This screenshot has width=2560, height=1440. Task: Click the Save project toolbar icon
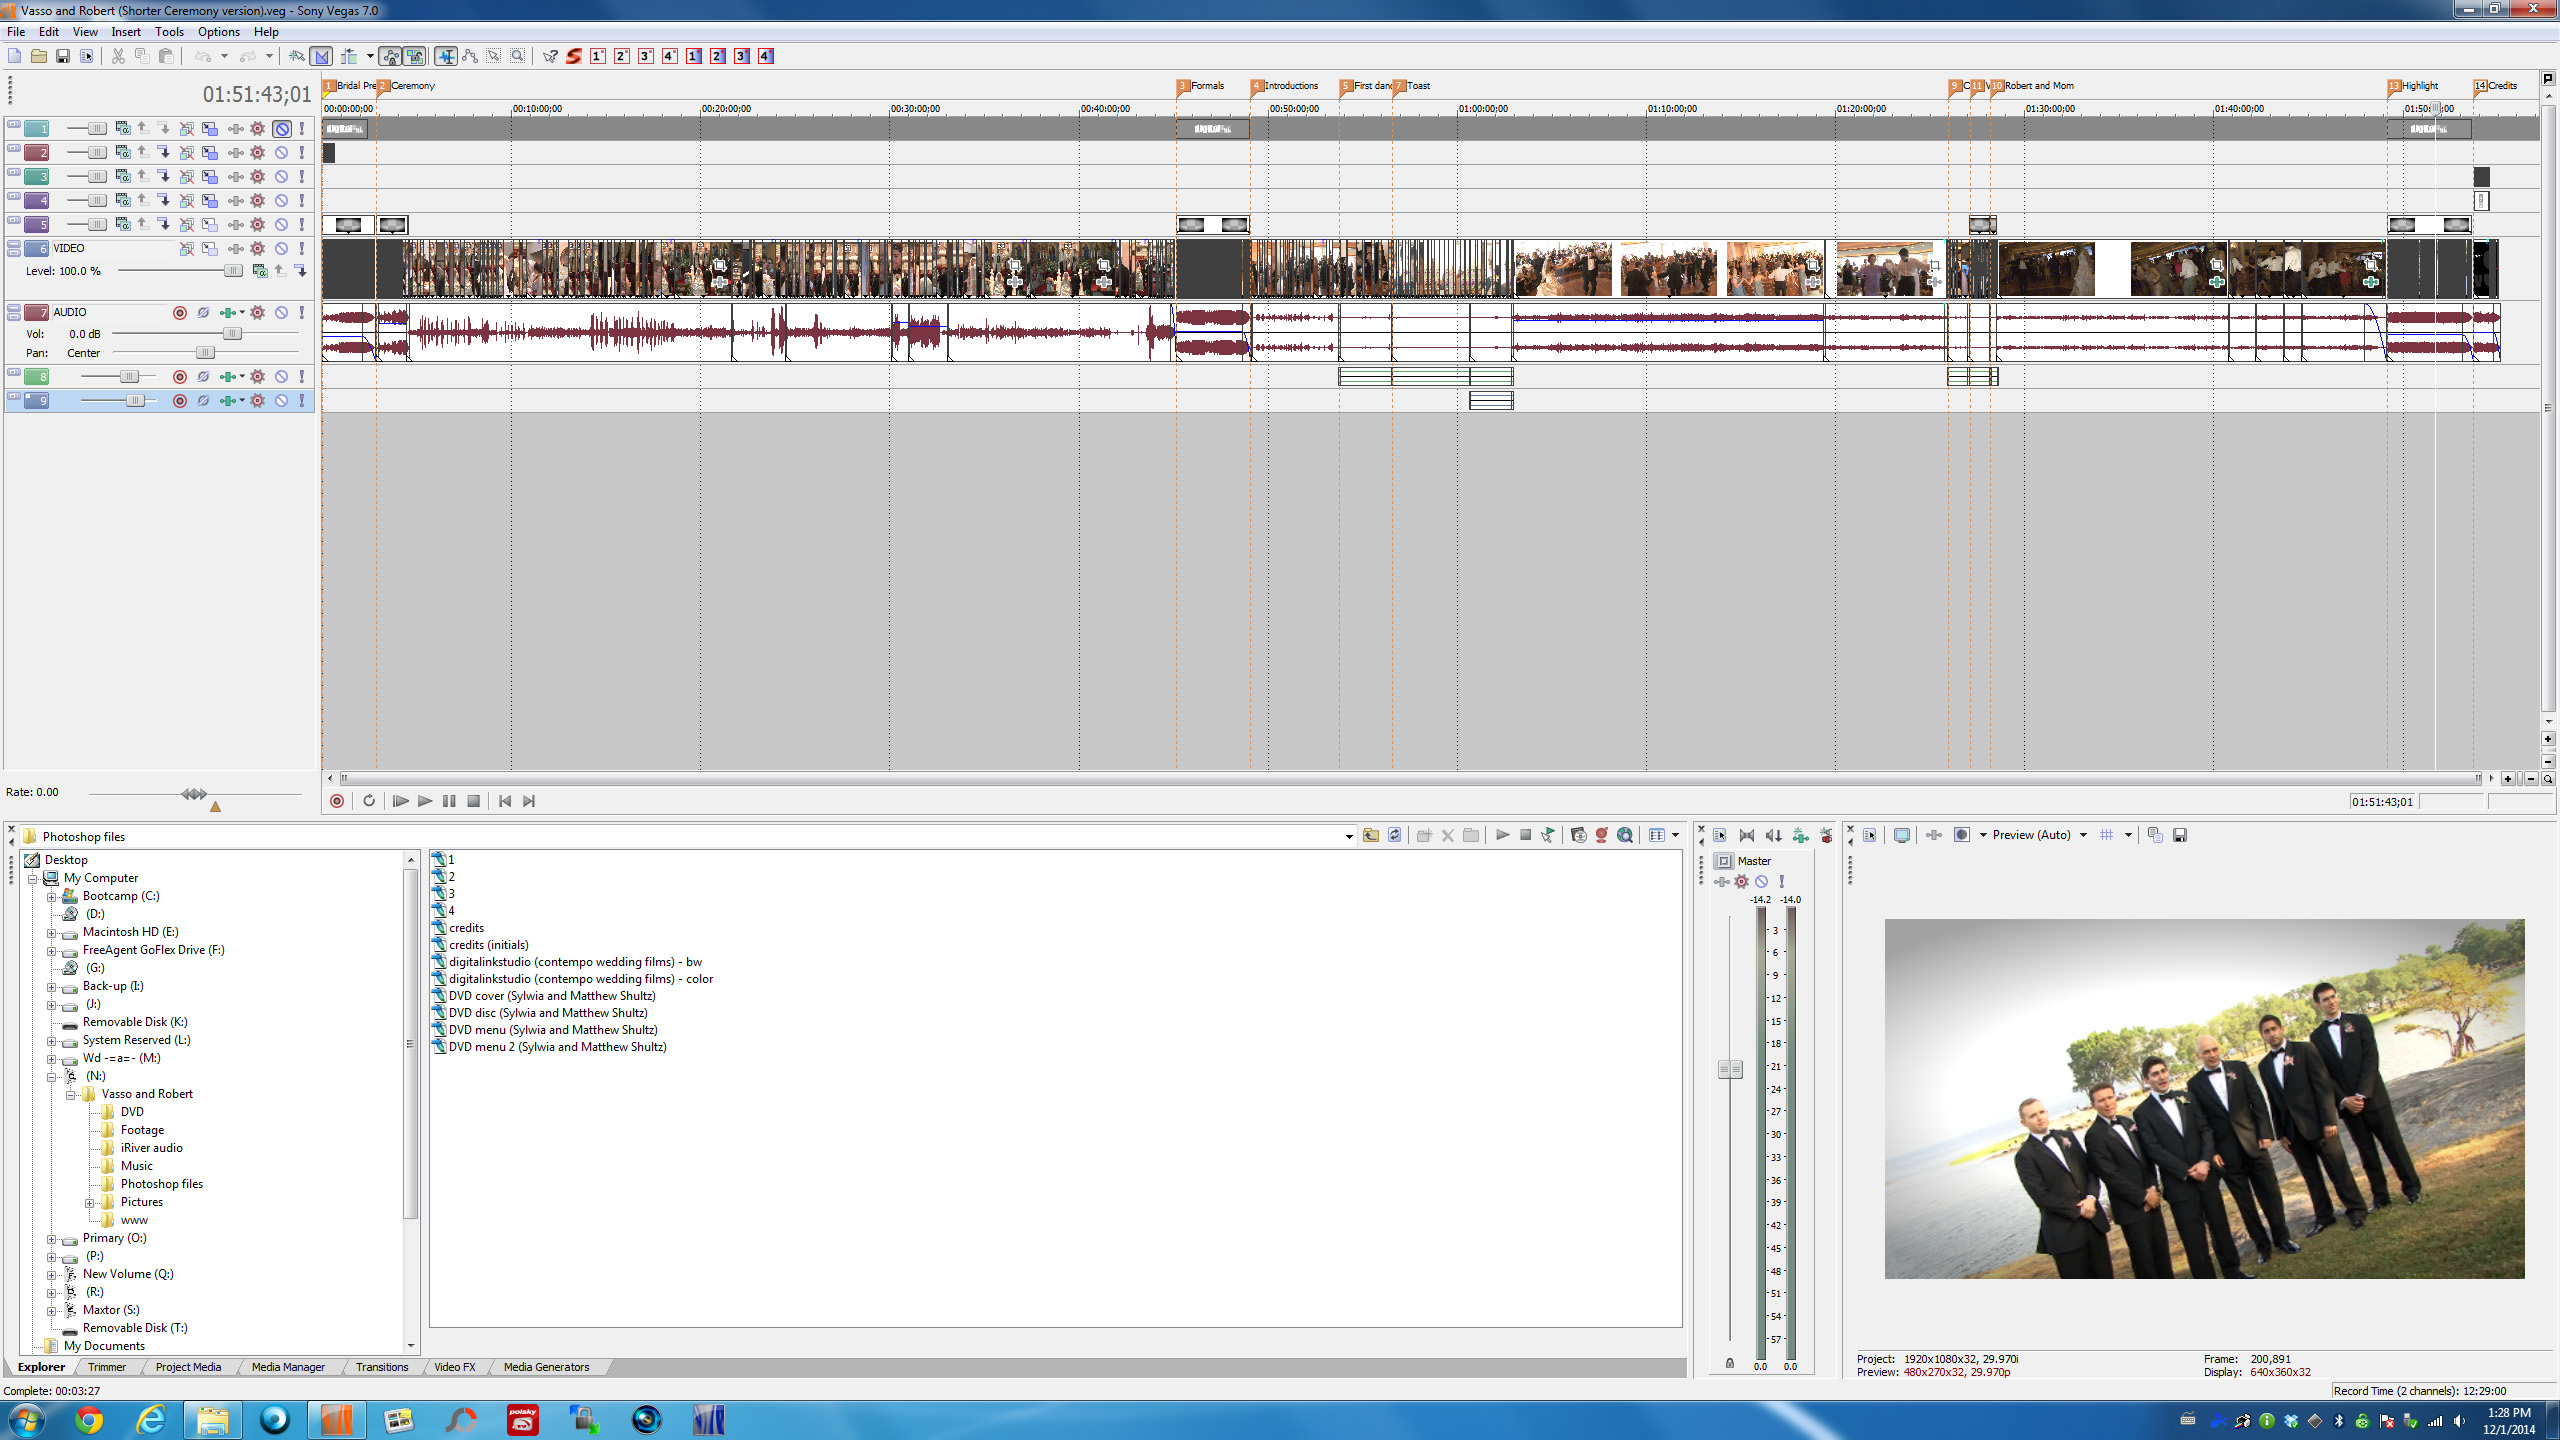click(x=62, y=56)
